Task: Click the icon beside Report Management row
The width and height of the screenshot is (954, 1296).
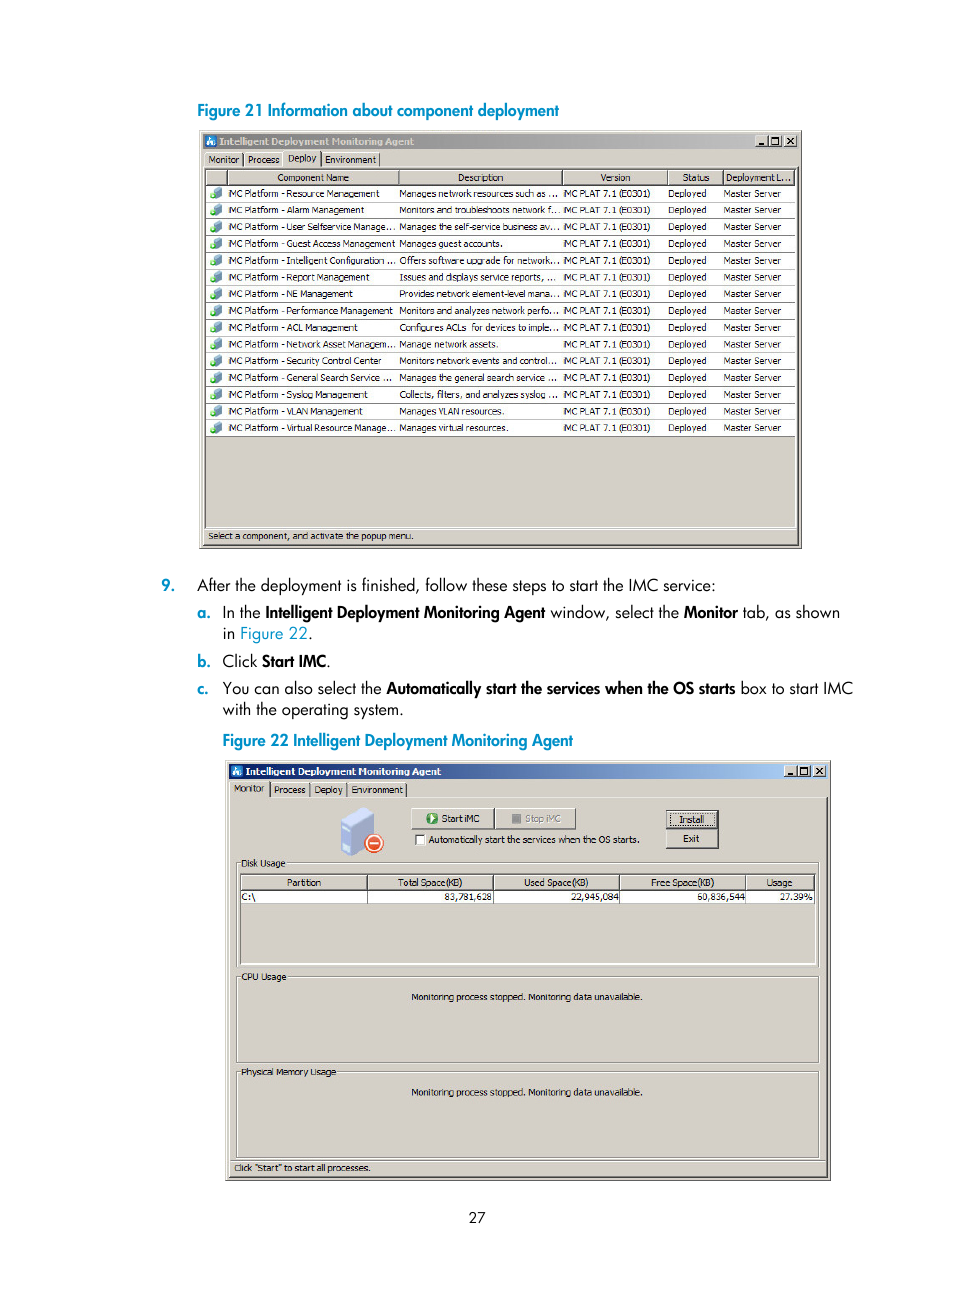Action: (216, 277)
